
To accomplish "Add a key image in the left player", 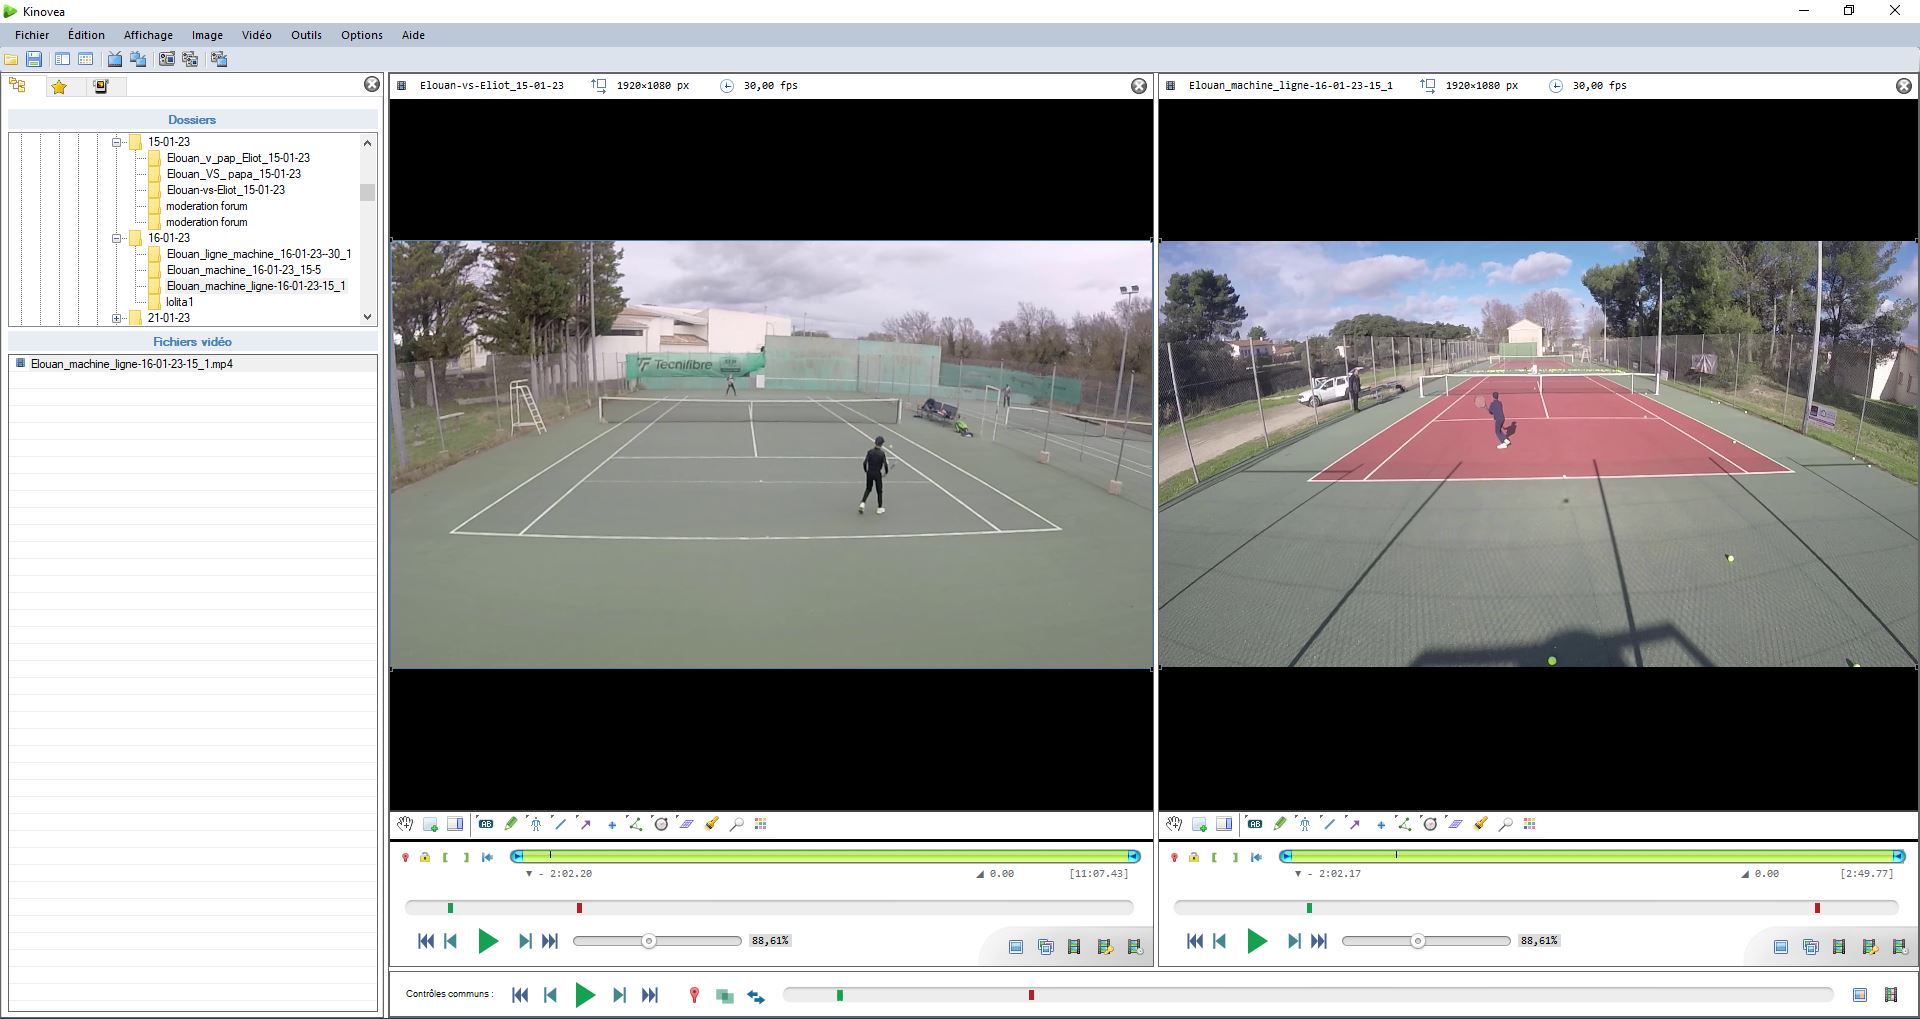I will pos(431,824).
